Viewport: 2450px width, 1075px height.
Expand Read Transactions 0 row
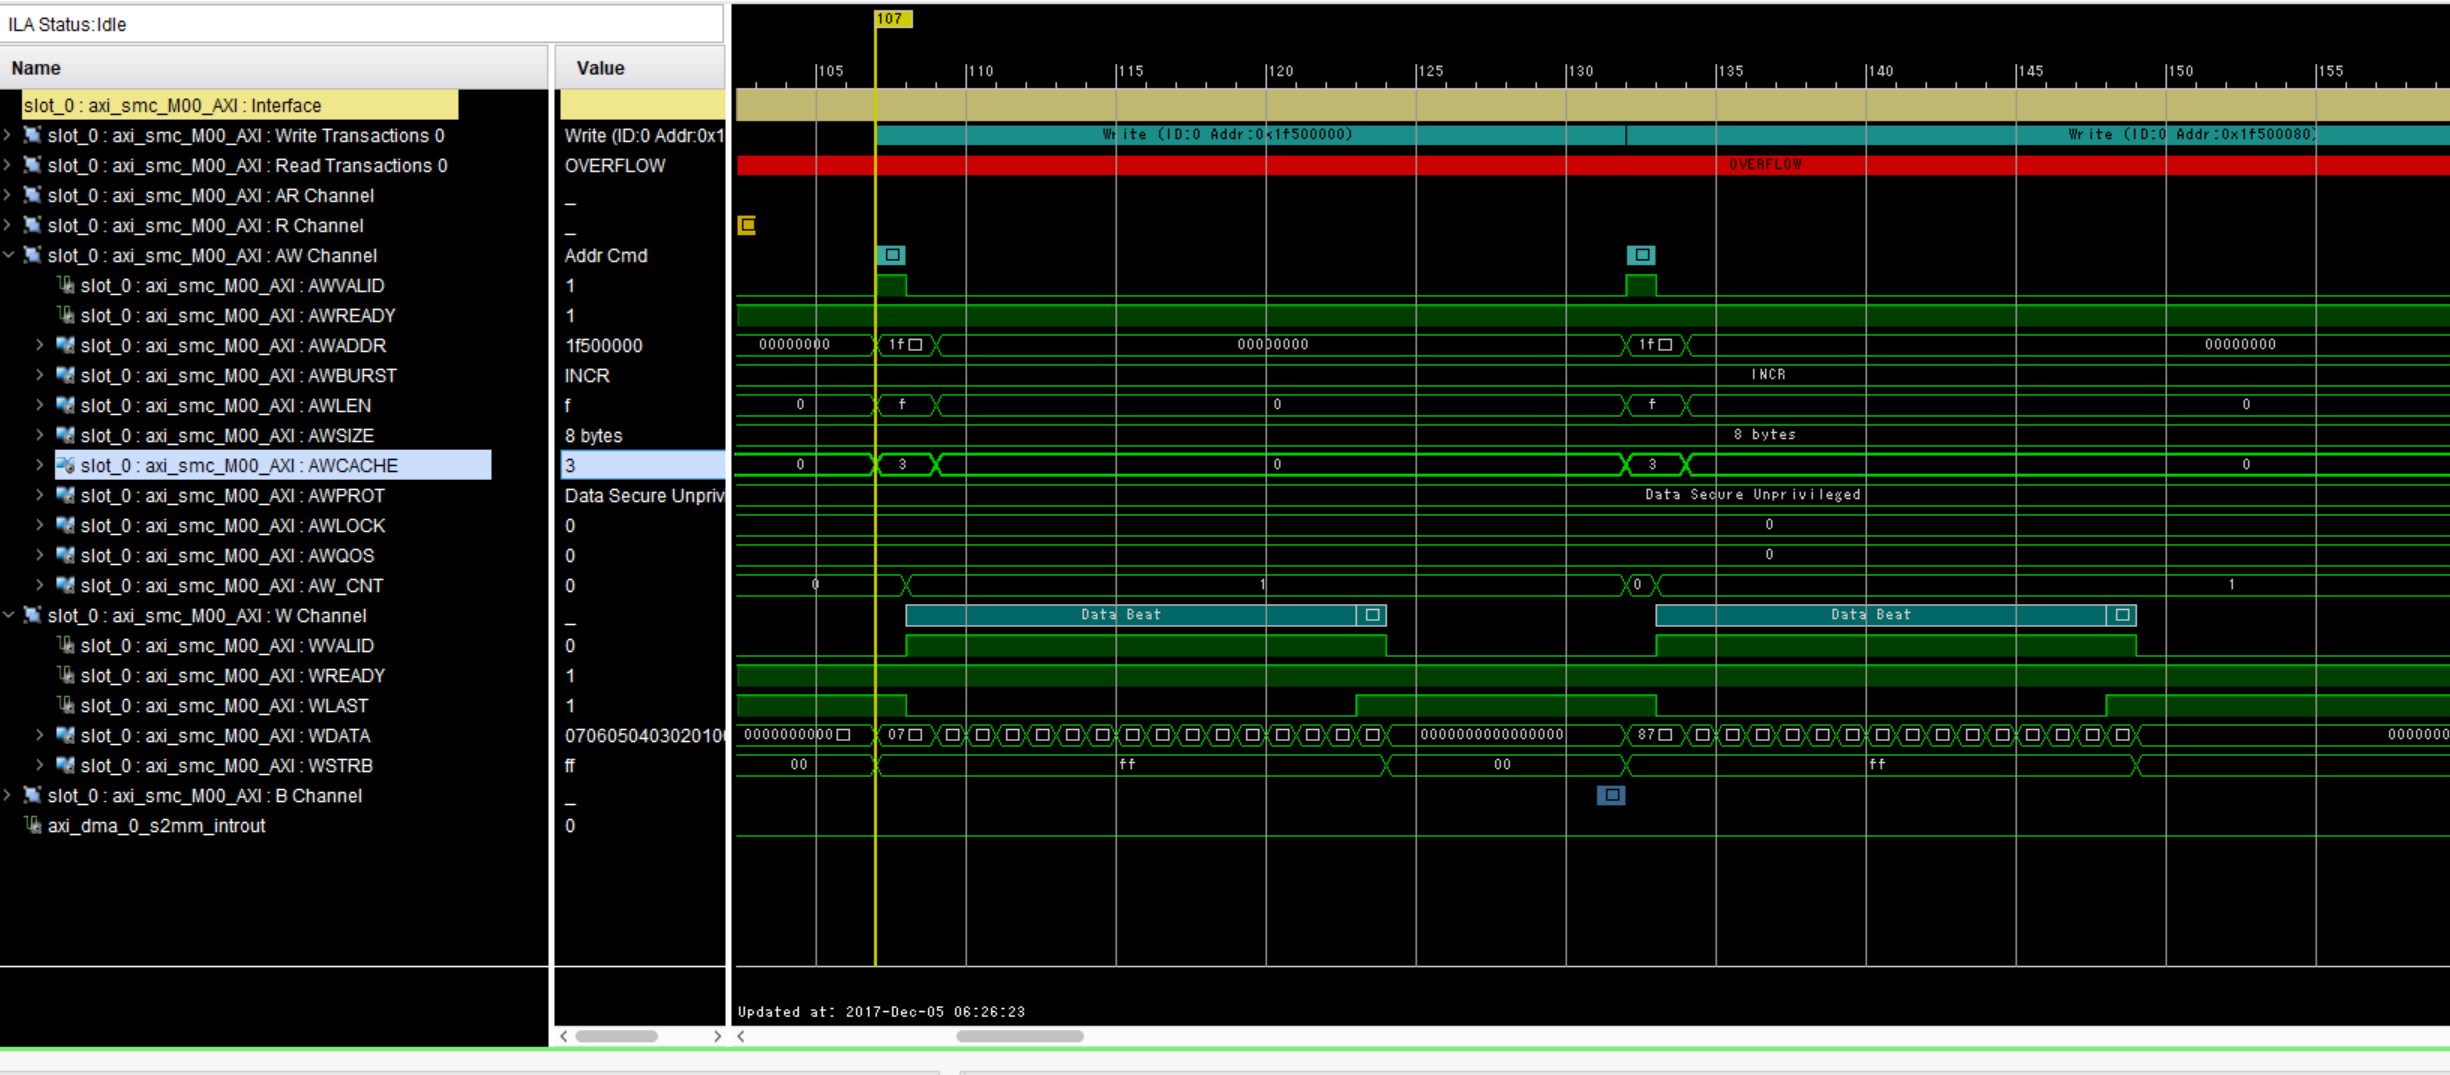(8, 165)
